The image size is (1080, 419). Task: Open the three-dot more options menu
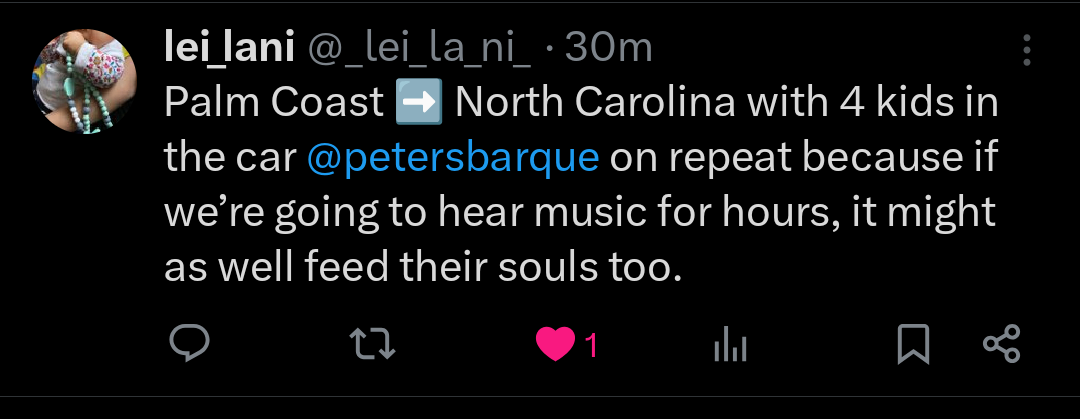1027,50
